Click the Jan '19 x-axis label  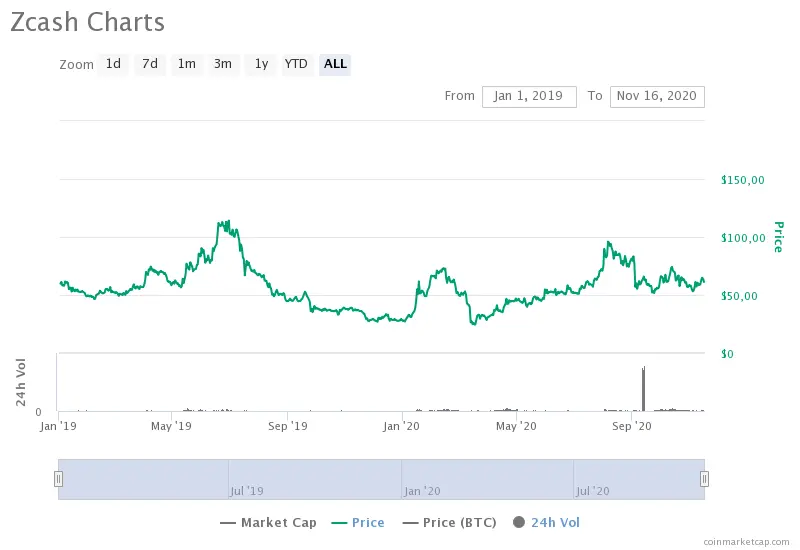click(x=58, y=426)
